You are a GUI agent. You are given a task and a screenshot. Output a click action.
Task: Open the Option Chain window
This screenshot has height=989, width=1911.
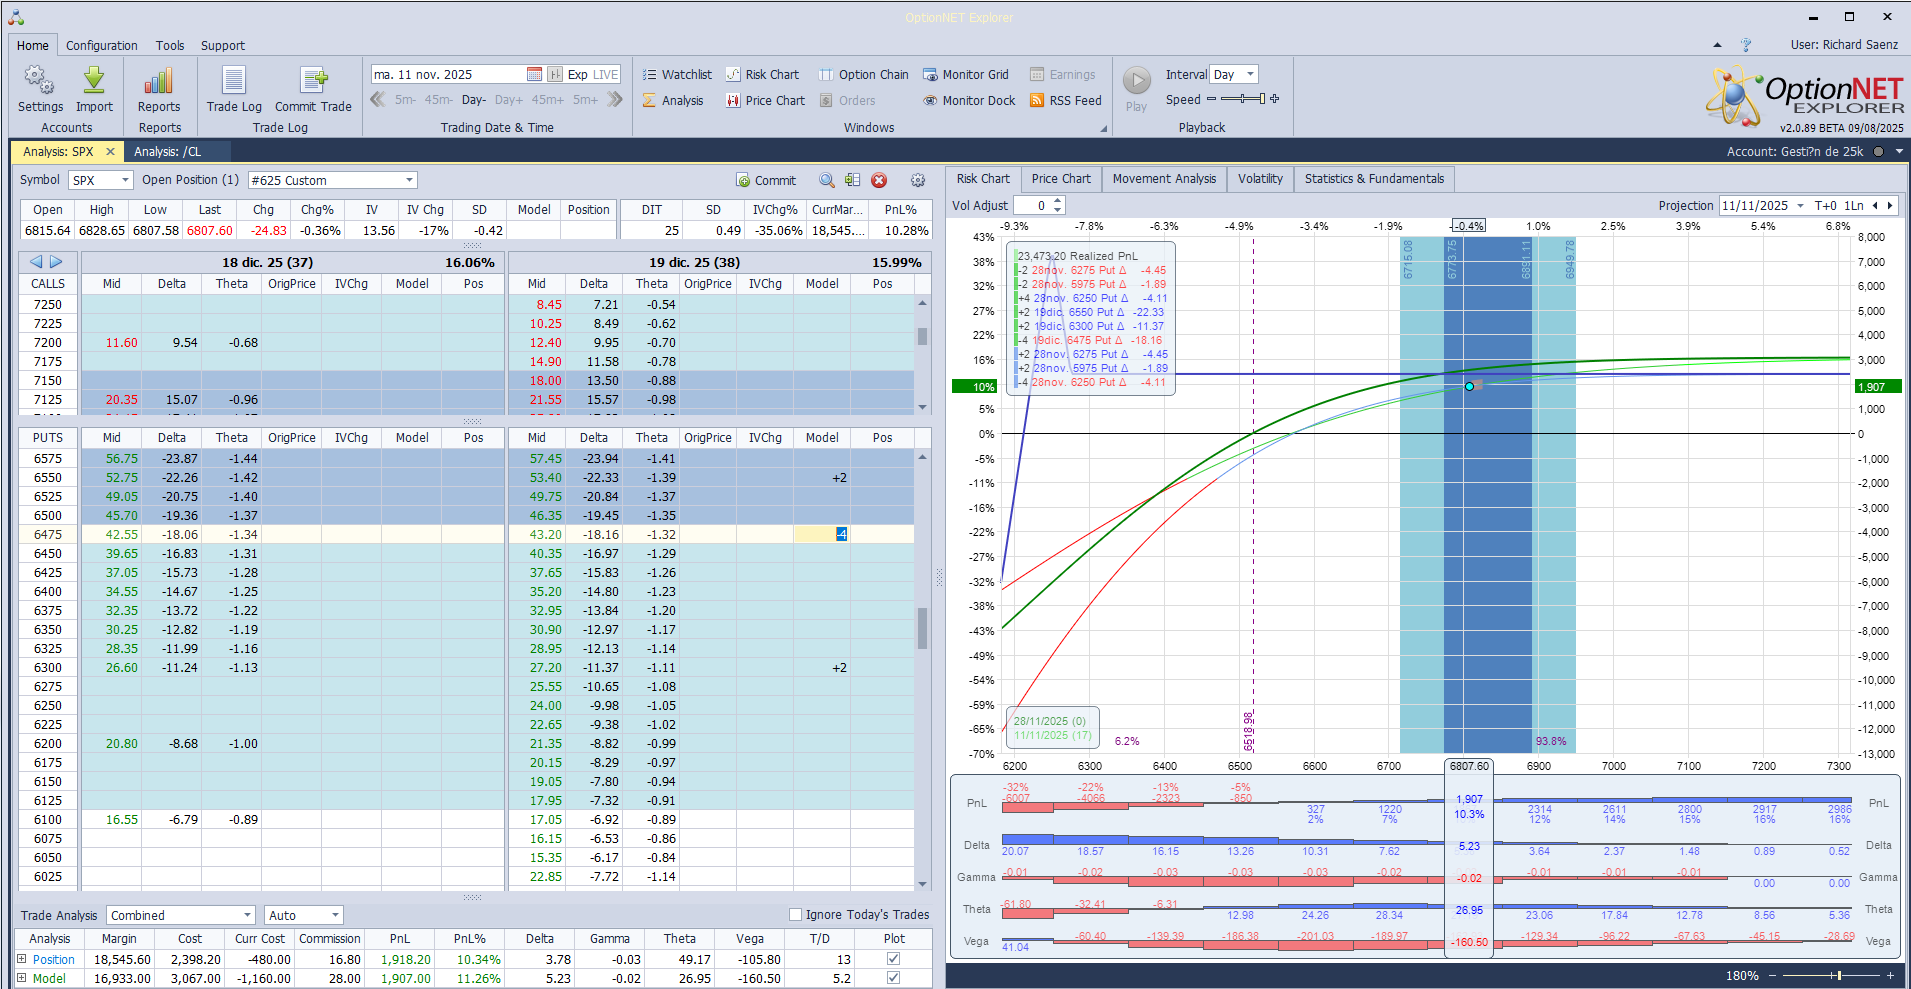863,75
